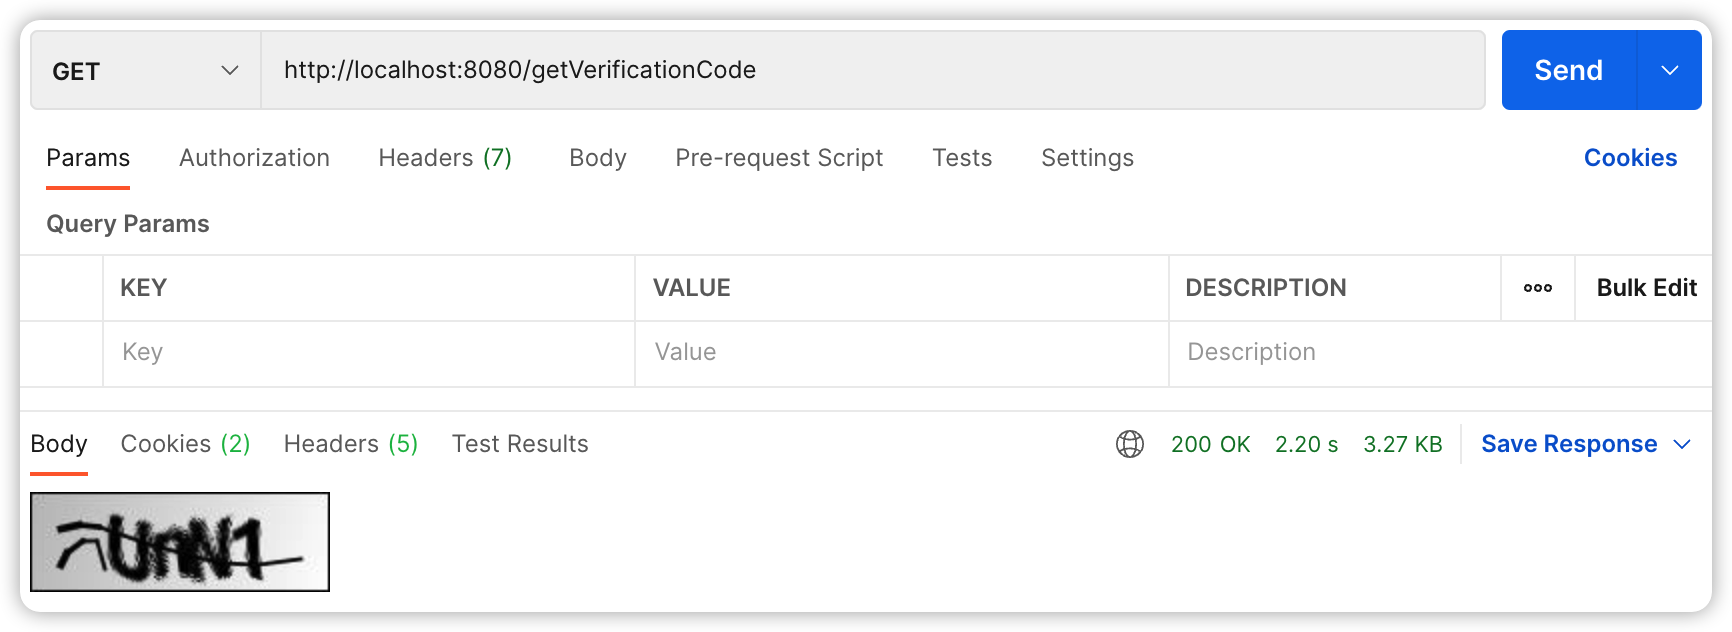
Task: Click the Value input field
Action: pyautogui.click(x=902, y=353)
